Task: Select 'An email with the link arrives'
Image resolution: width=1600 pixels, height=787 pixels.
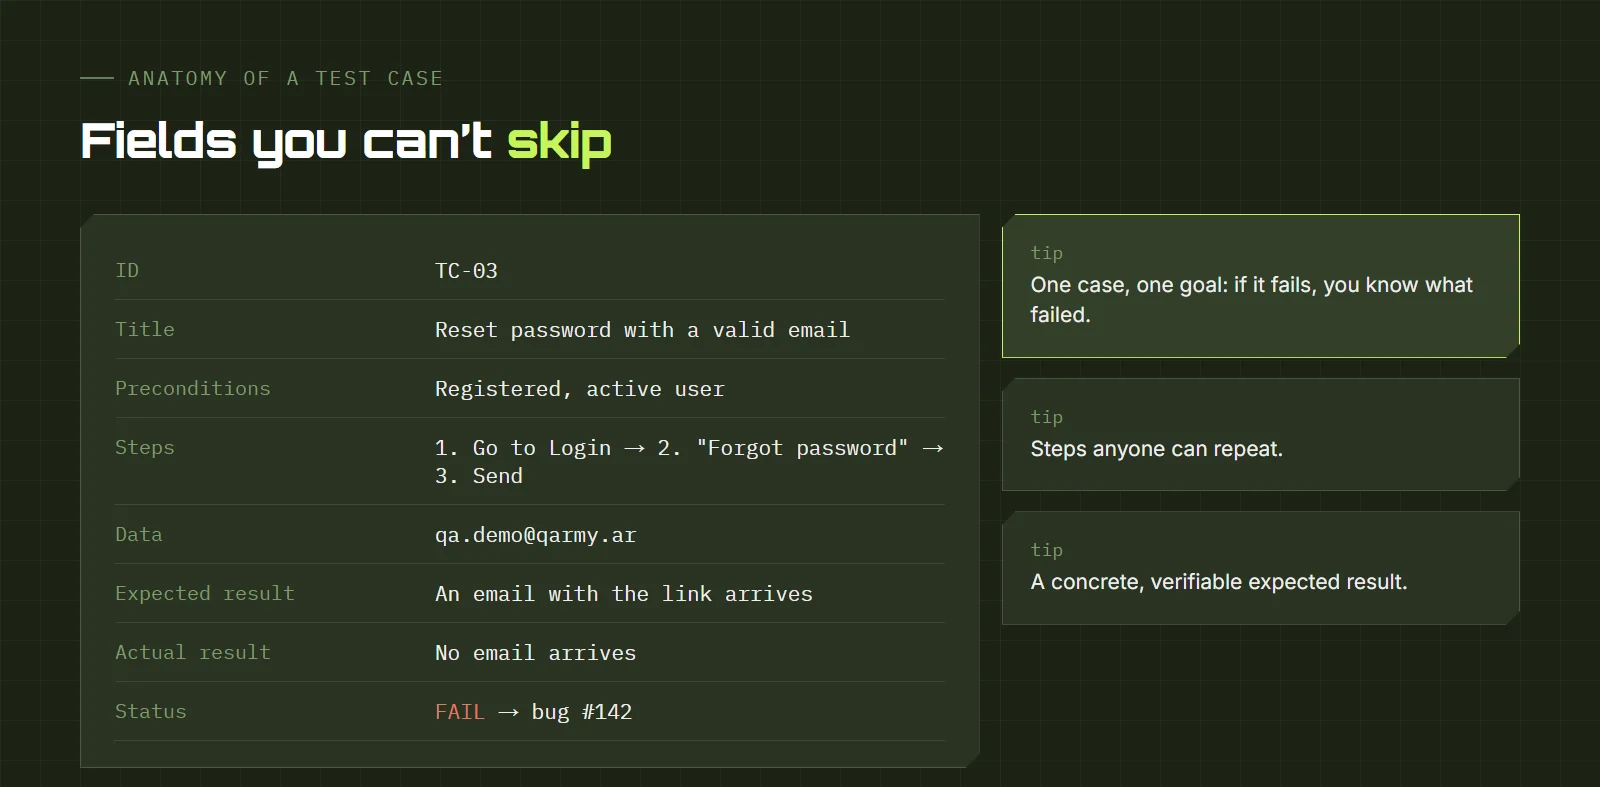Action: 624,594
